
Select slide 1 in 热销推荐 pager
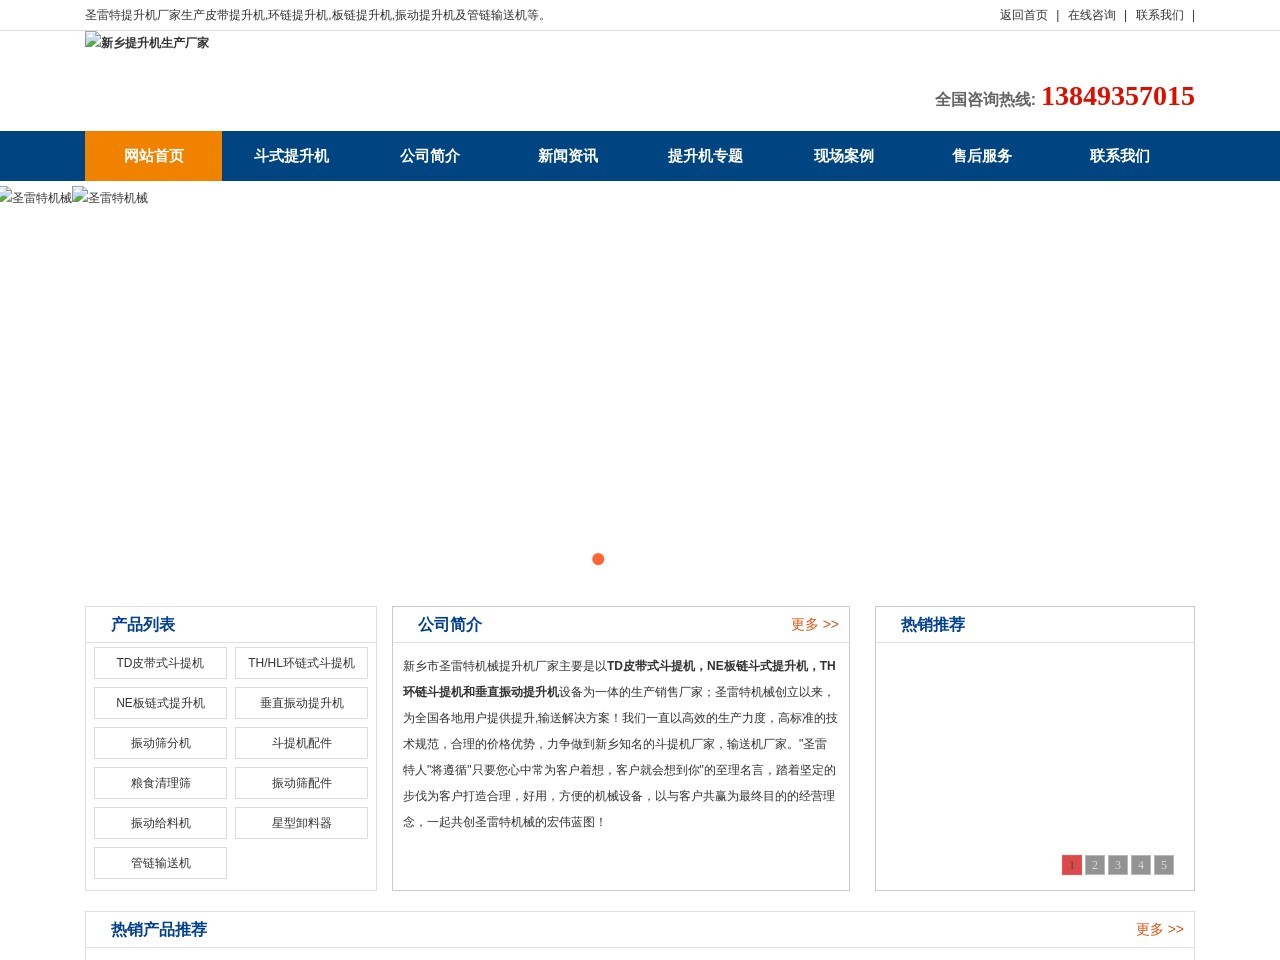[1071, 865]
